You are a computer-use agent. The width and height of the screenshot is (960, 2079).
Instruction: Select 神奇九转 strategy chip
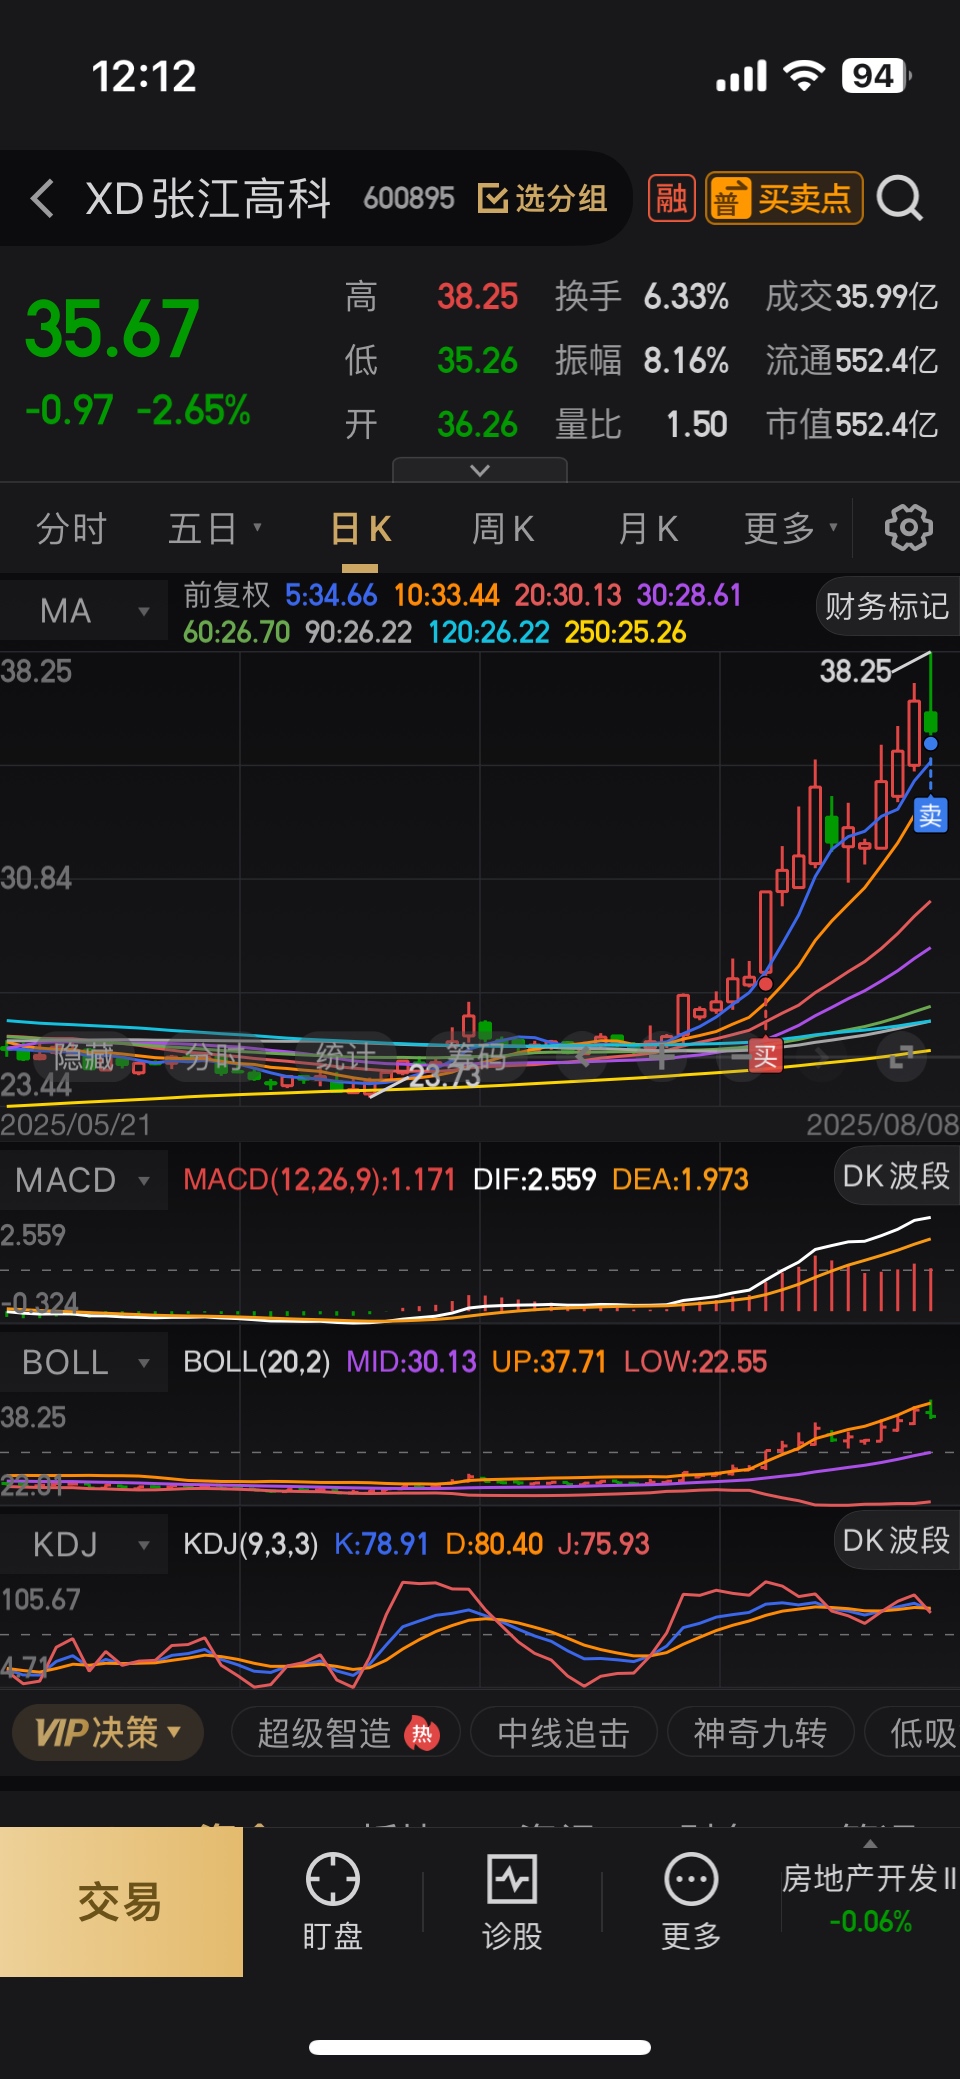(760, 1732)
